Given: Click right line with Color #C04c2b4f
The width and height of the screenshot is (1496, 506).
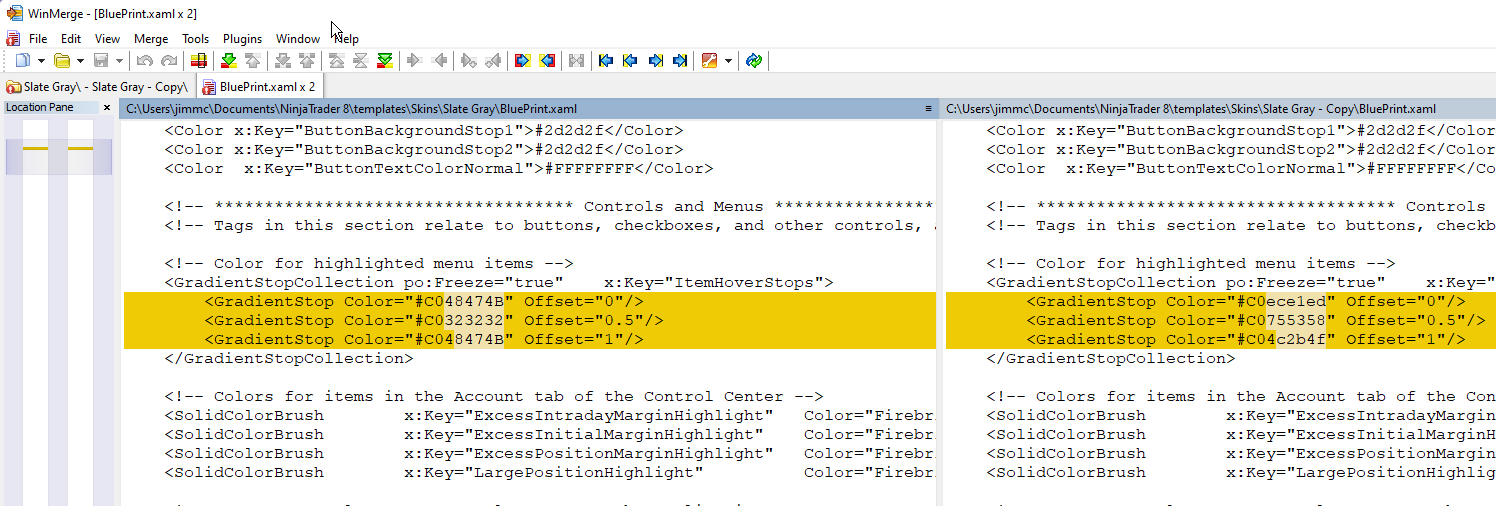Looking at the screenshot, I should click(1221, 340).
